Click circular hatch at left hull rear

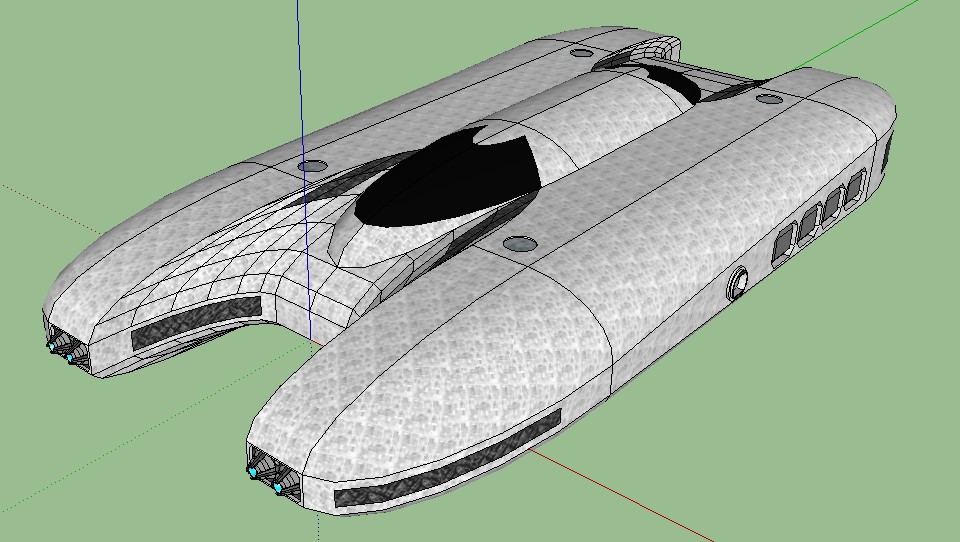[x=580, y=51]
